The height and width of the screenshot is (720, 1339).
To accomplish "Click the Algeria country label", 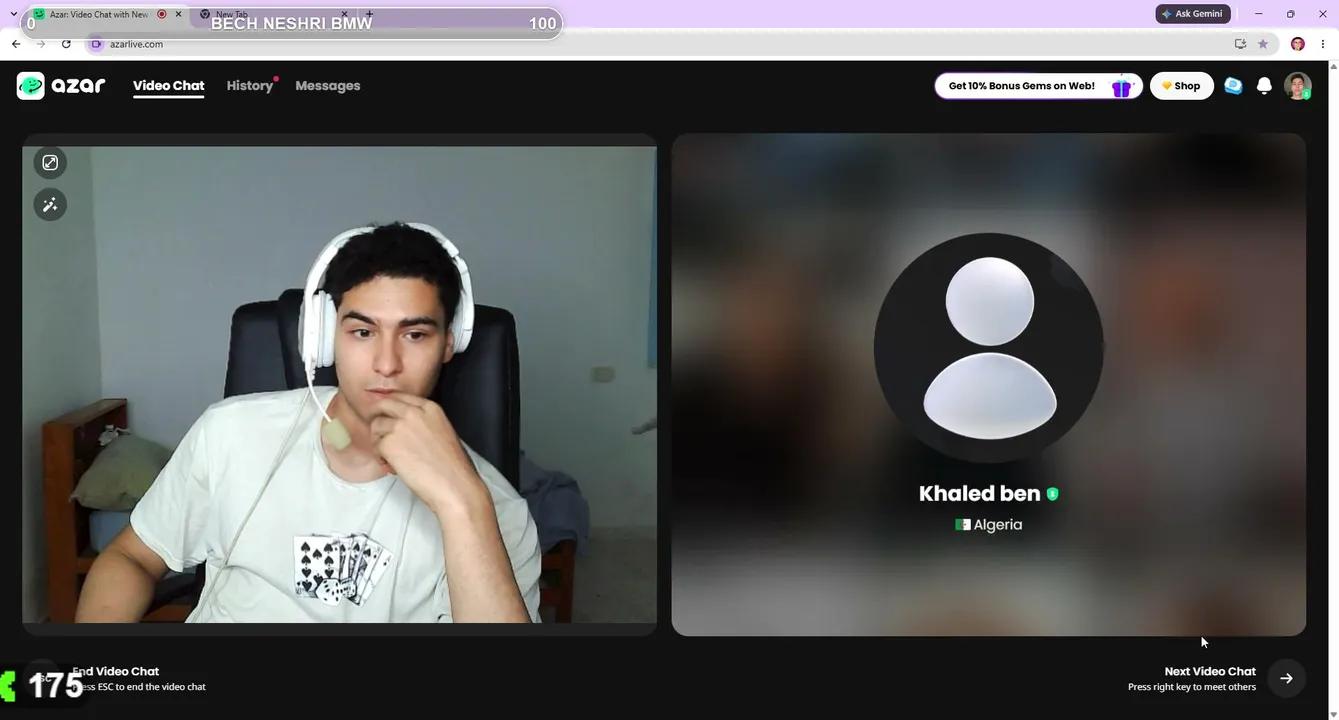I will tap(998, 524).
